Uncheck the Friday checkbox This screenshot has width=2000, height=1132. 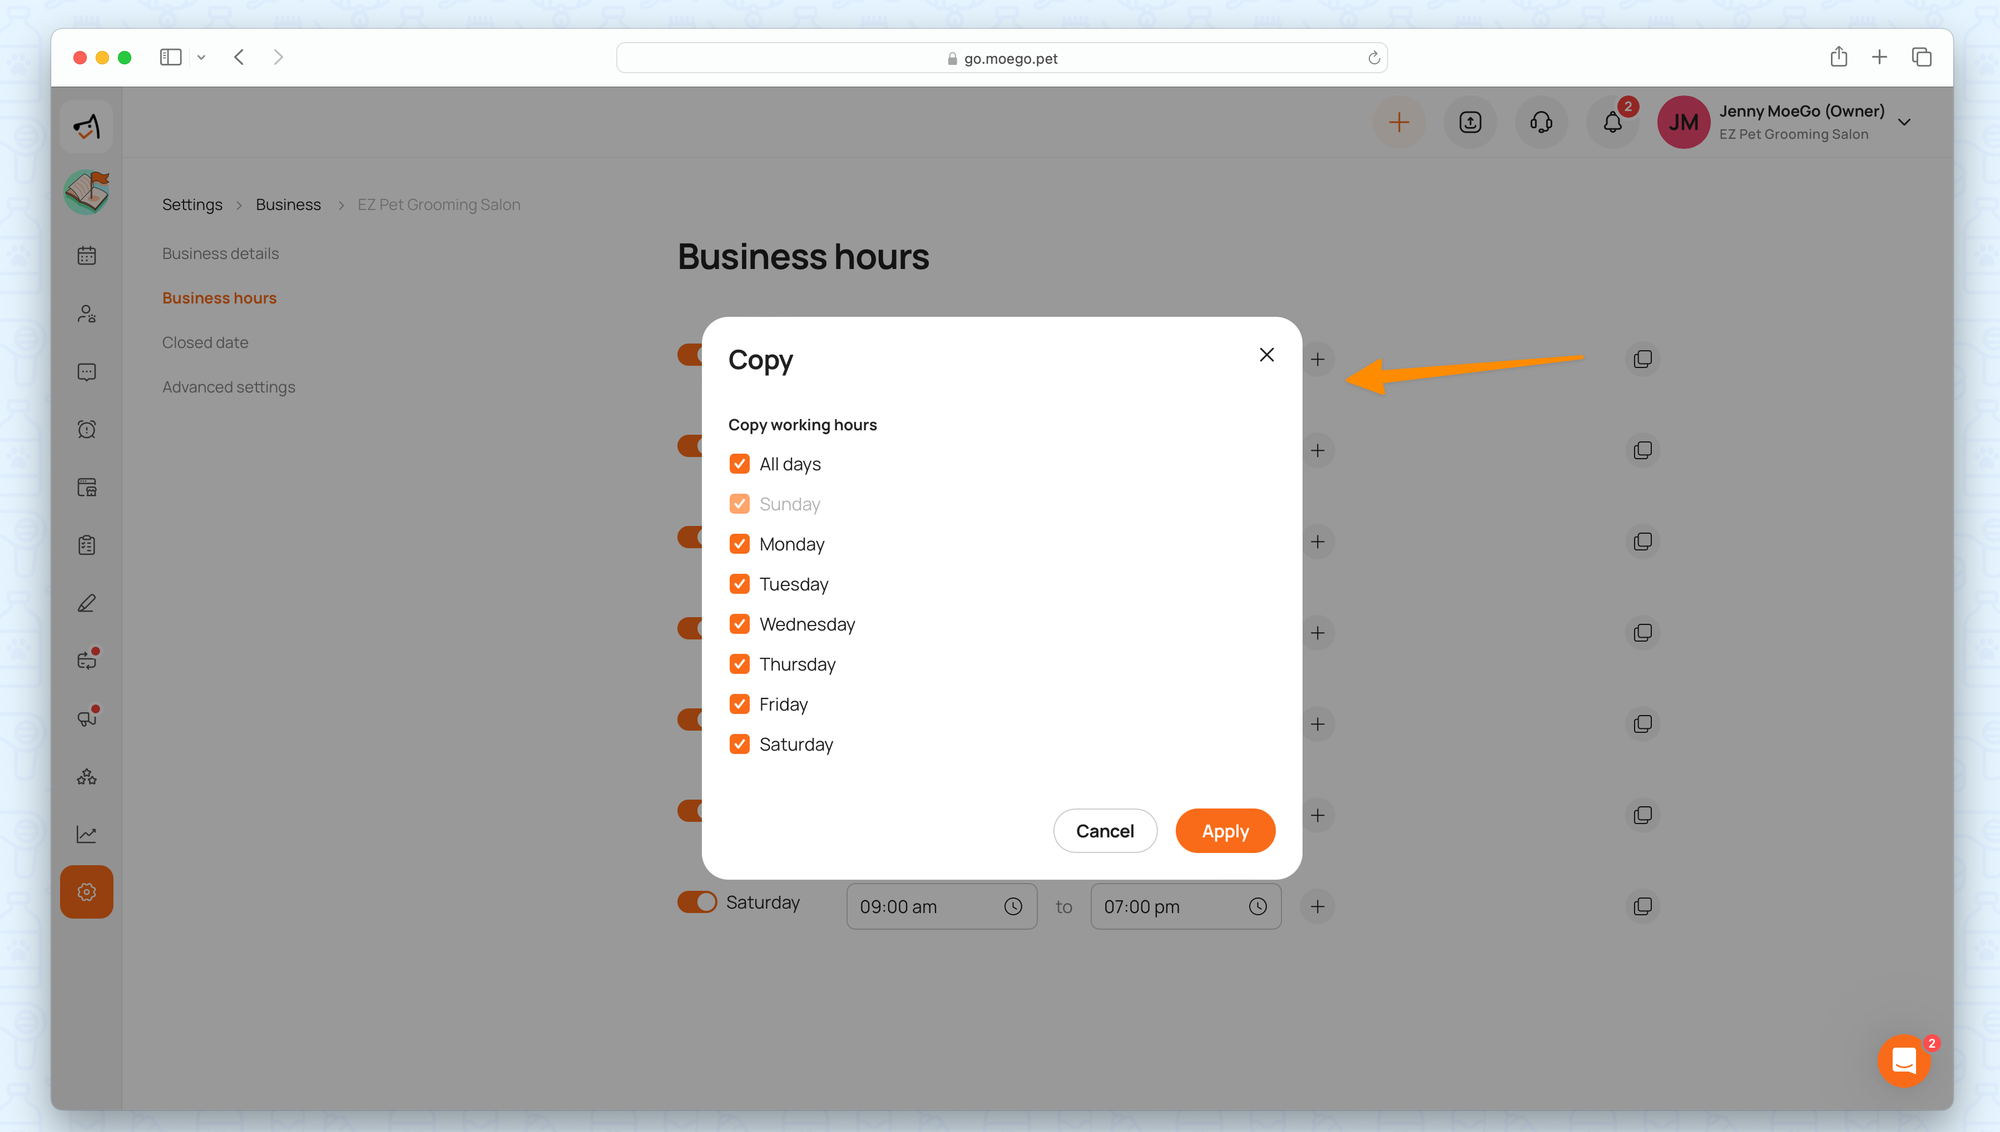click(739, 704)
